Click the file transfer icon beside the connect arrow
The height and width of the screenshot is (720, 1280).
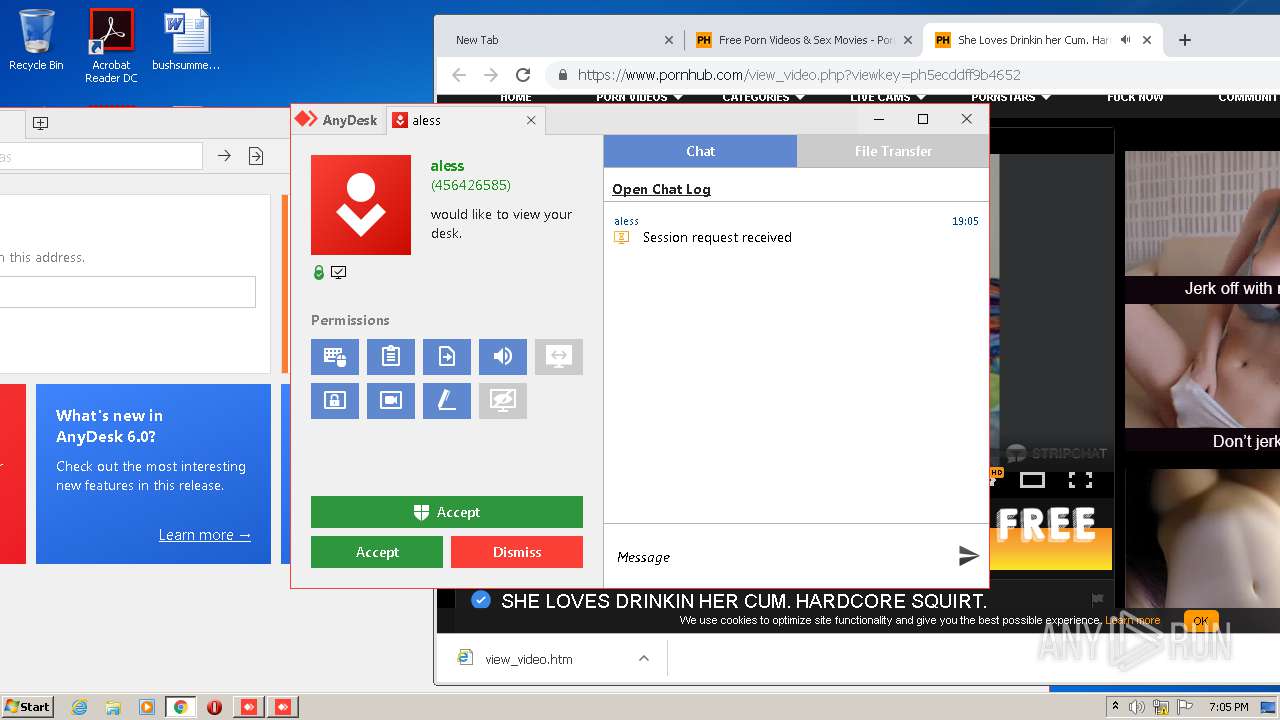(256, 156)
